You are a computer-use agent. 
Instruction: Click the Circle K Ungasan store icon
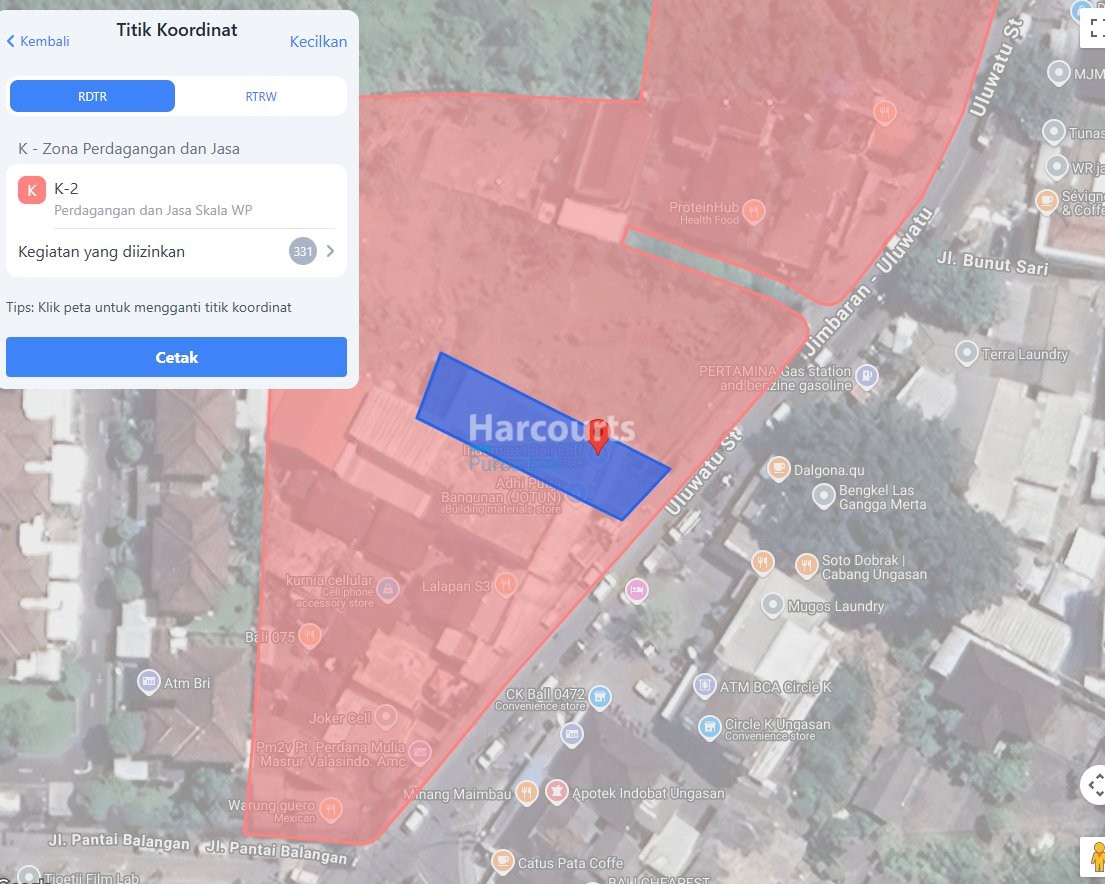(x=709, y=727)
